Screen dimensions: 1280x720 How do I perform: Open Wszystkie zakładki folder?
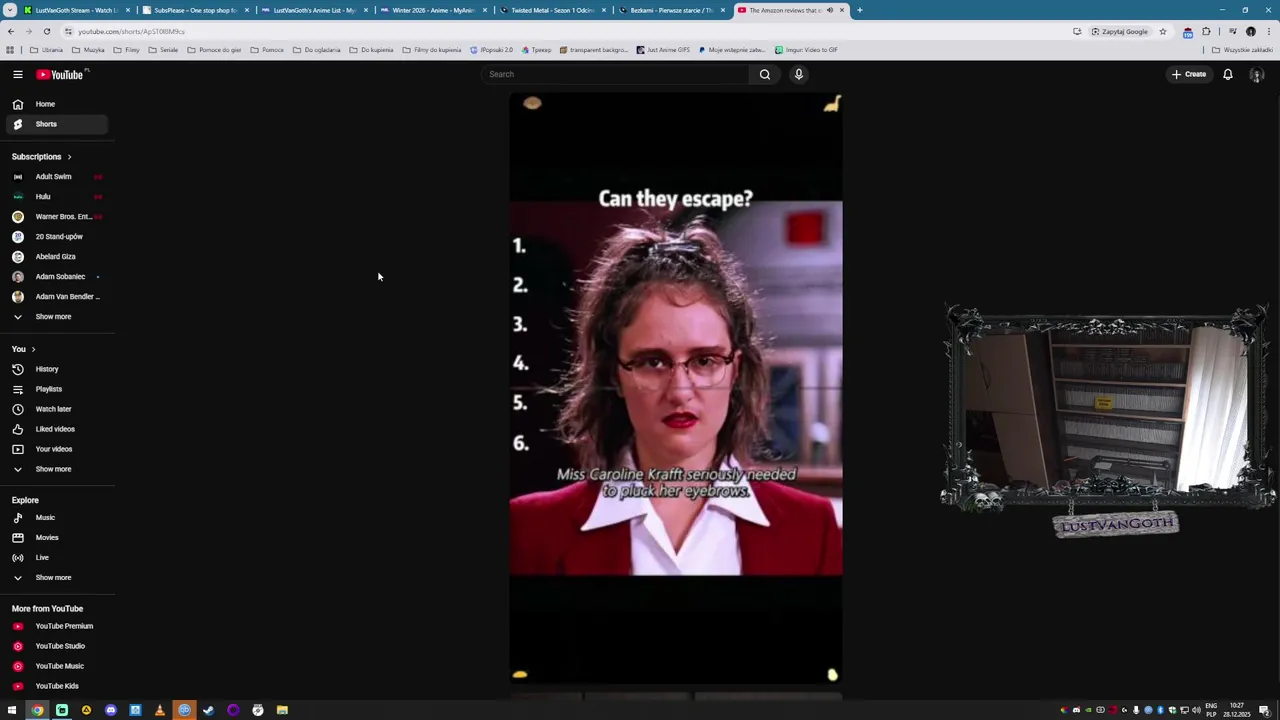(1242, 50)
